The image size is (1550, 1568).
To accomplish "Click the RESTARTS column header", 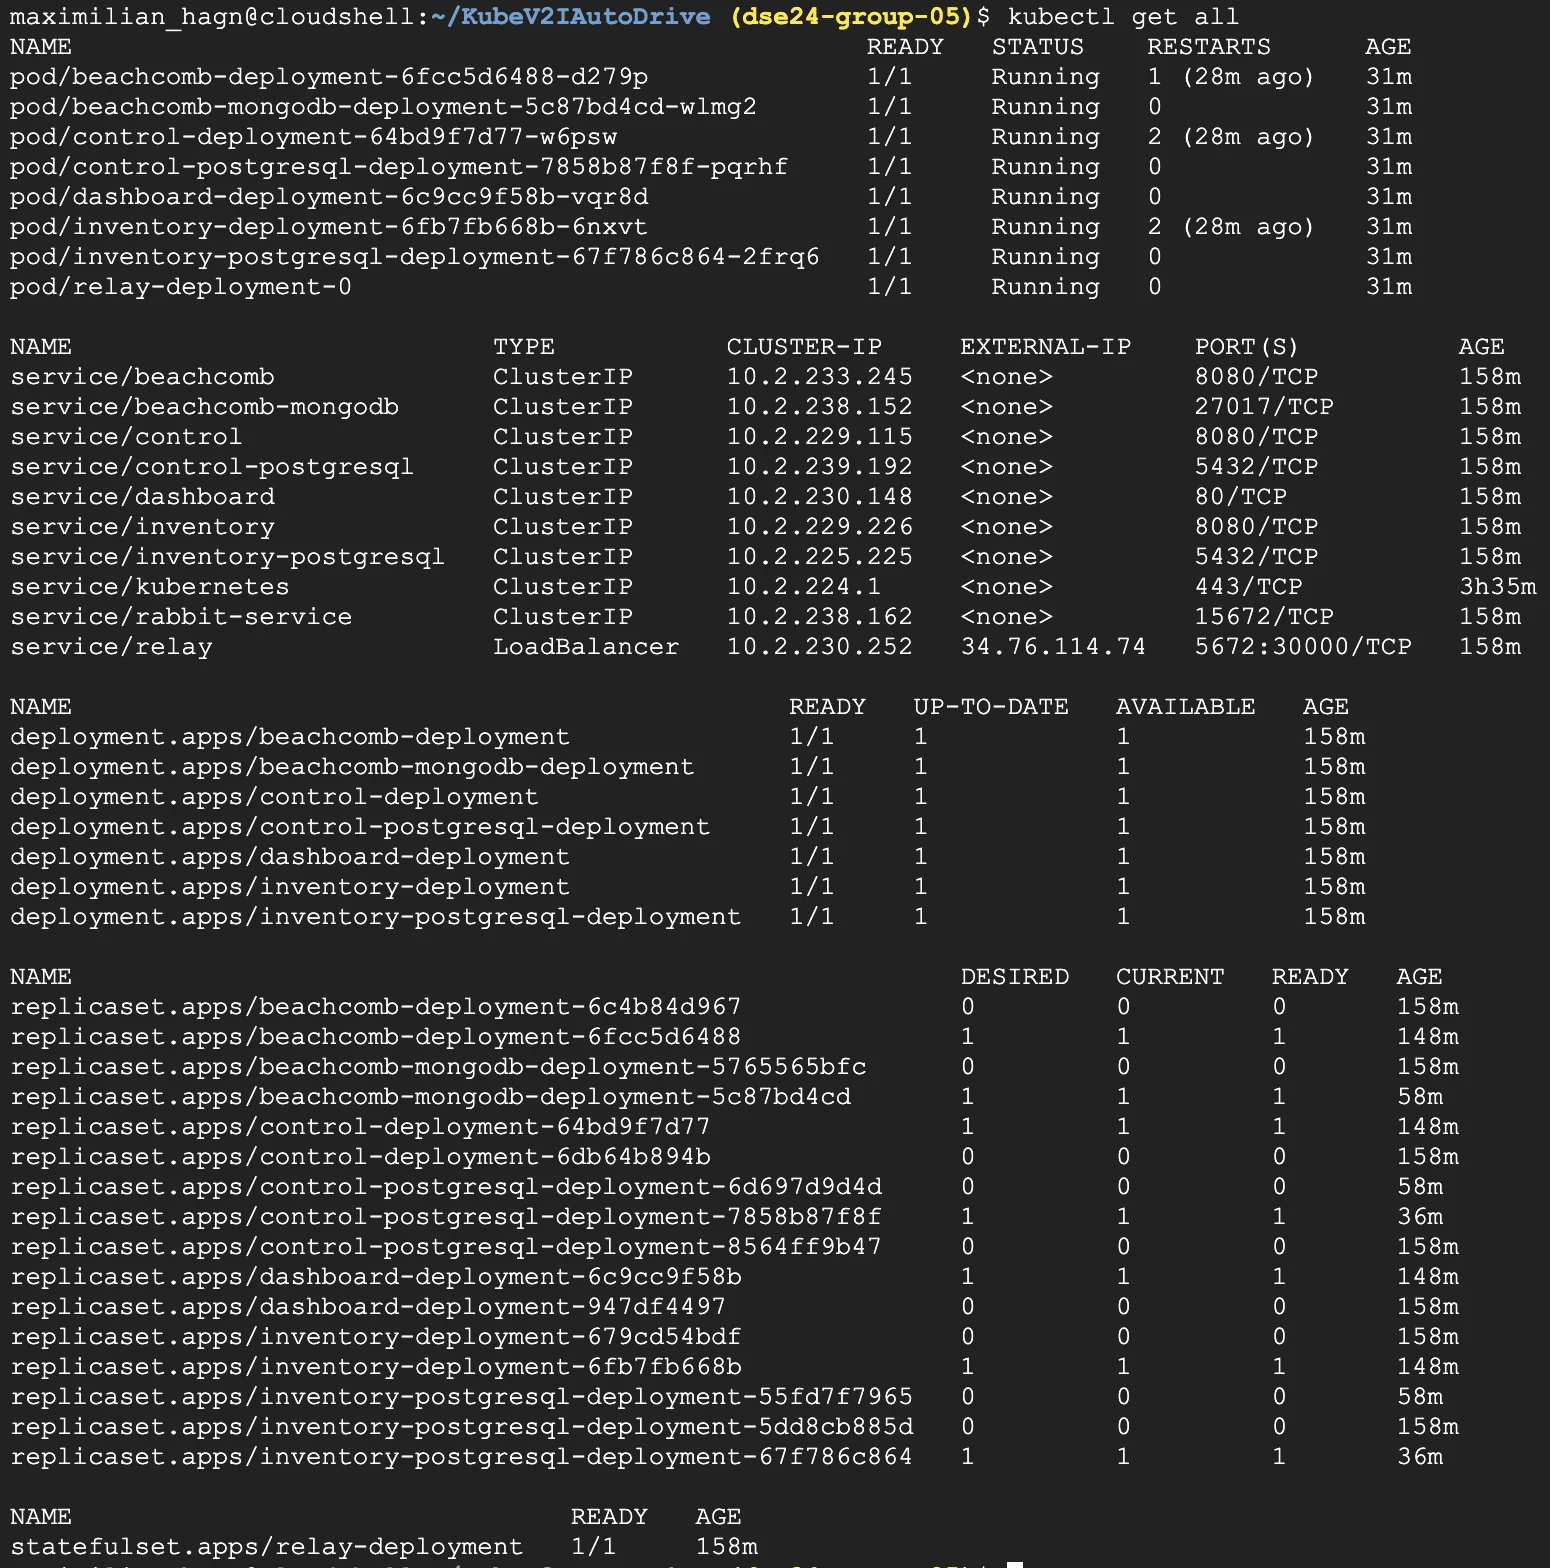I will 1208,47.
